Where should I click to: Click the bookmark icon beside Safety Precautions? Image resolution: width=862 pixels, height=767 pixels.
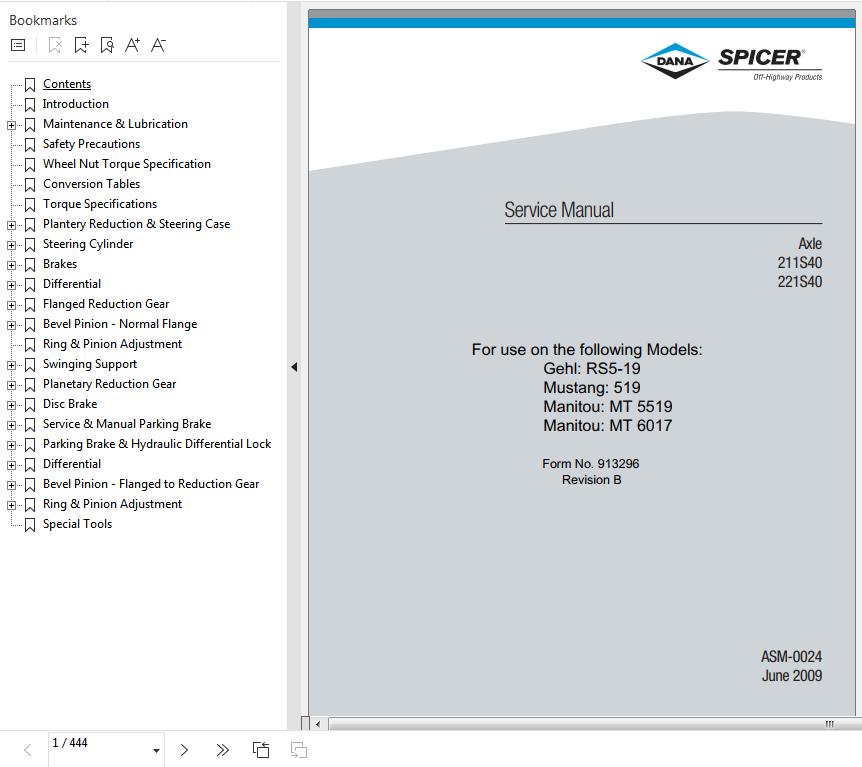(30, 145)
